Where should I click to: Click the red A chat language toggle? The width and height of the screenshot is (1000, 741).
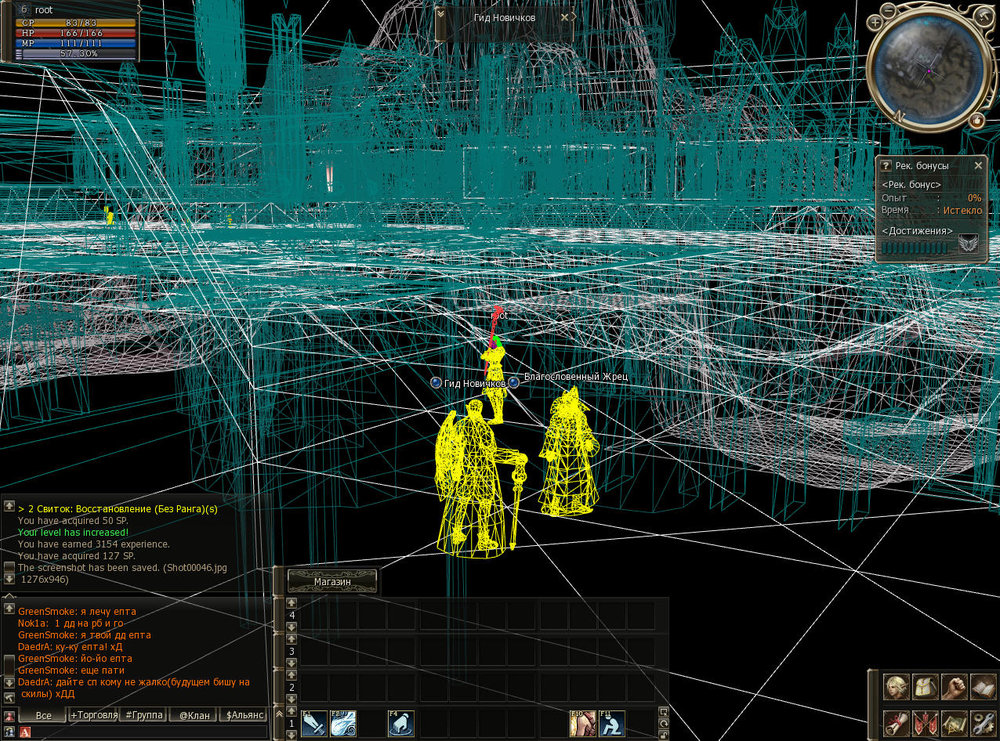coord(24,732)
